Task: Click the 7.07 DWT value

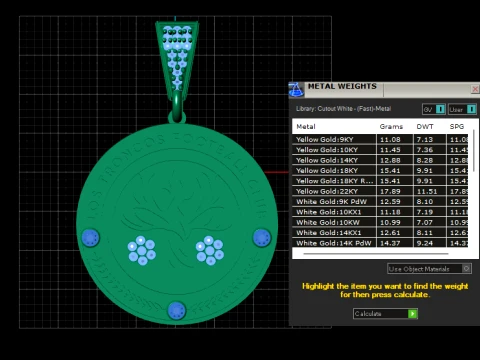Action: pyautogui.click(x=425, y=222)
